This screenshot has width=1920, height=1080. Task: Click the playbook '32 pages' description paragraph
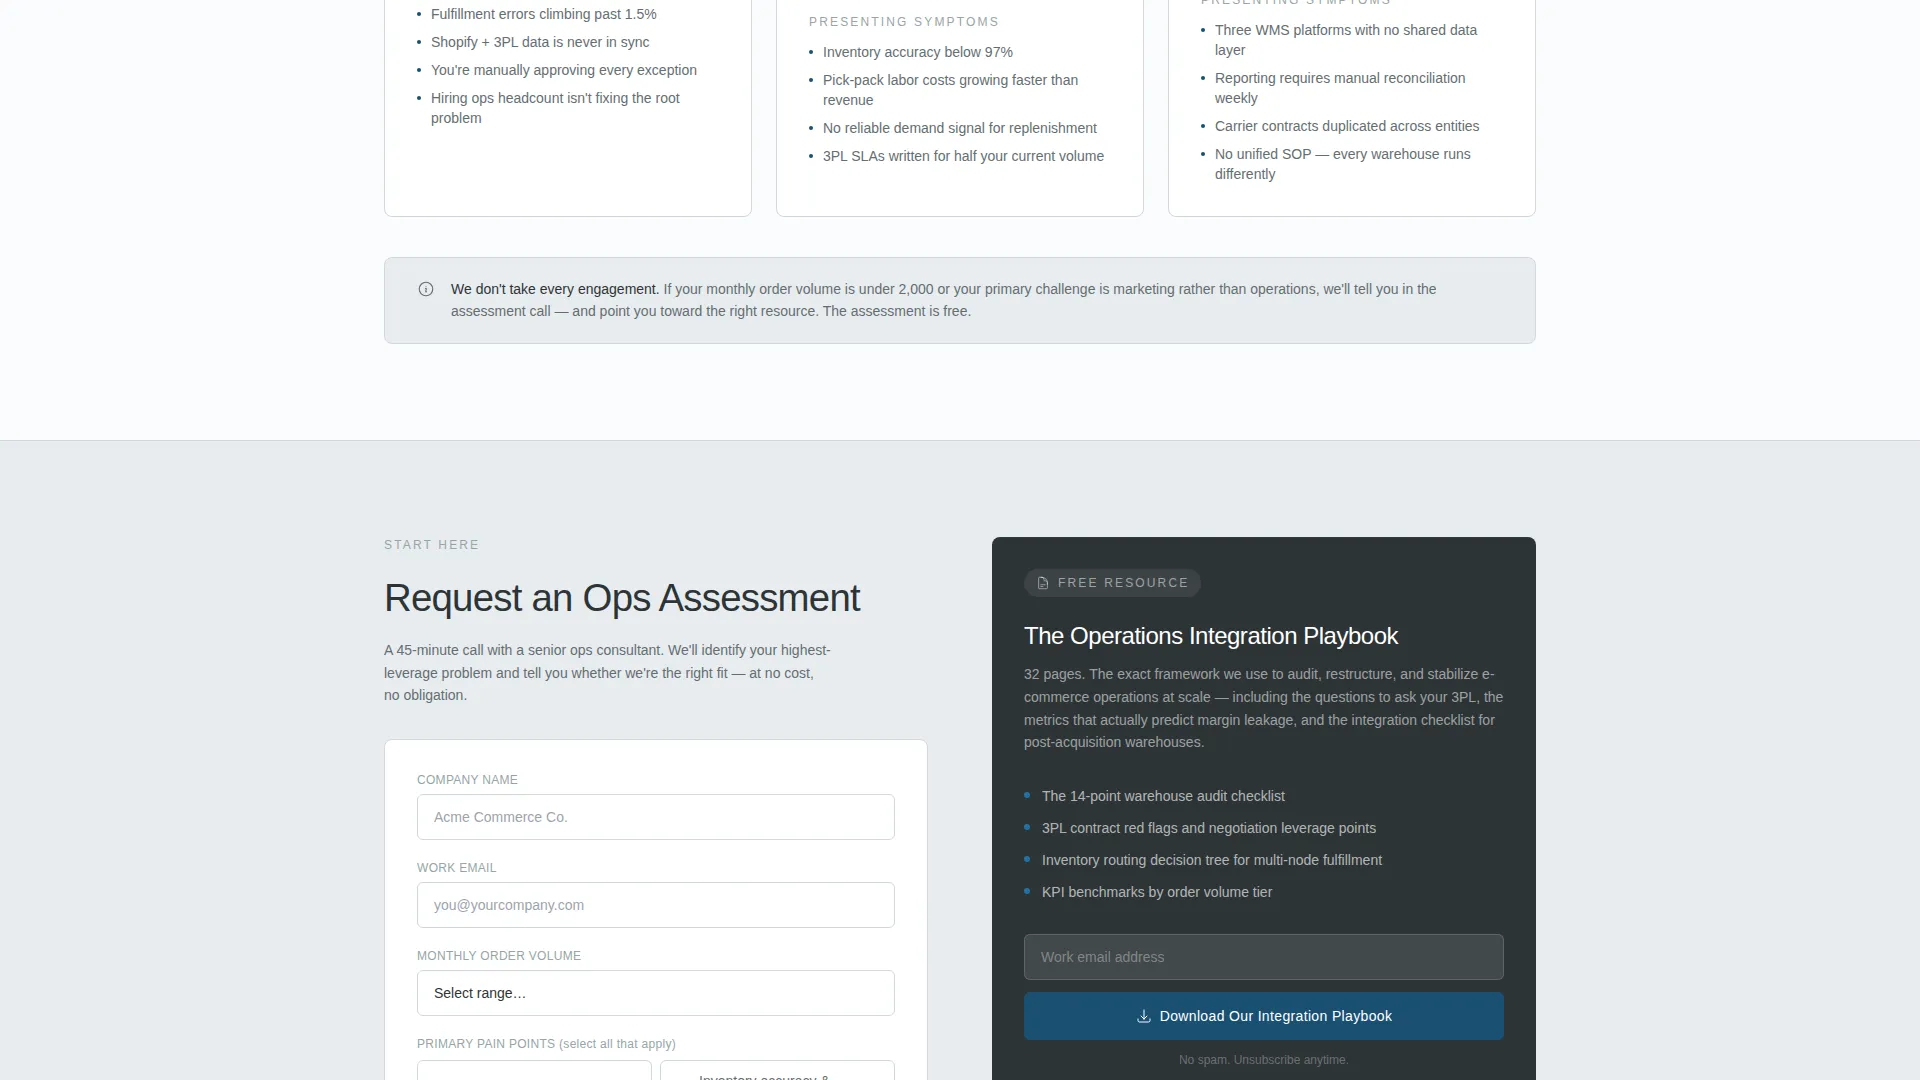click(x=1264, y=708)
